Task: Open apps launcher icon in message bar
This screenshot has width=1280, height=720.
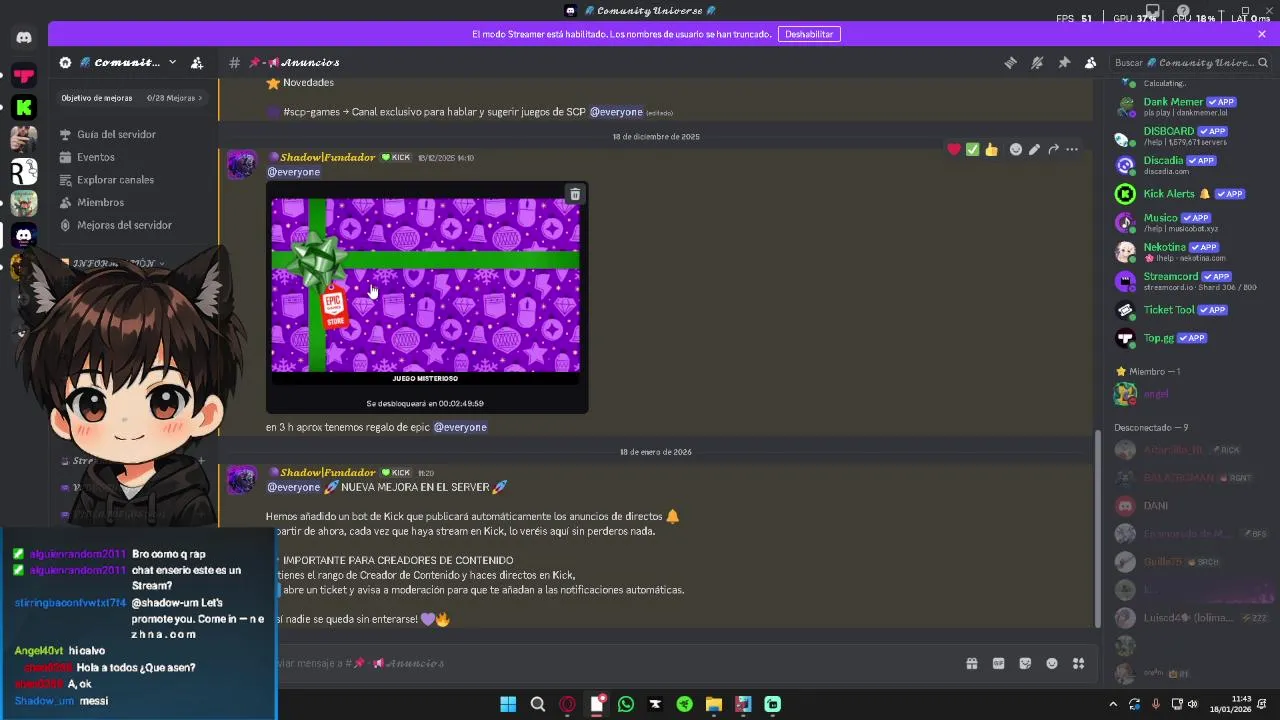Action: (x=1079, y=663)
